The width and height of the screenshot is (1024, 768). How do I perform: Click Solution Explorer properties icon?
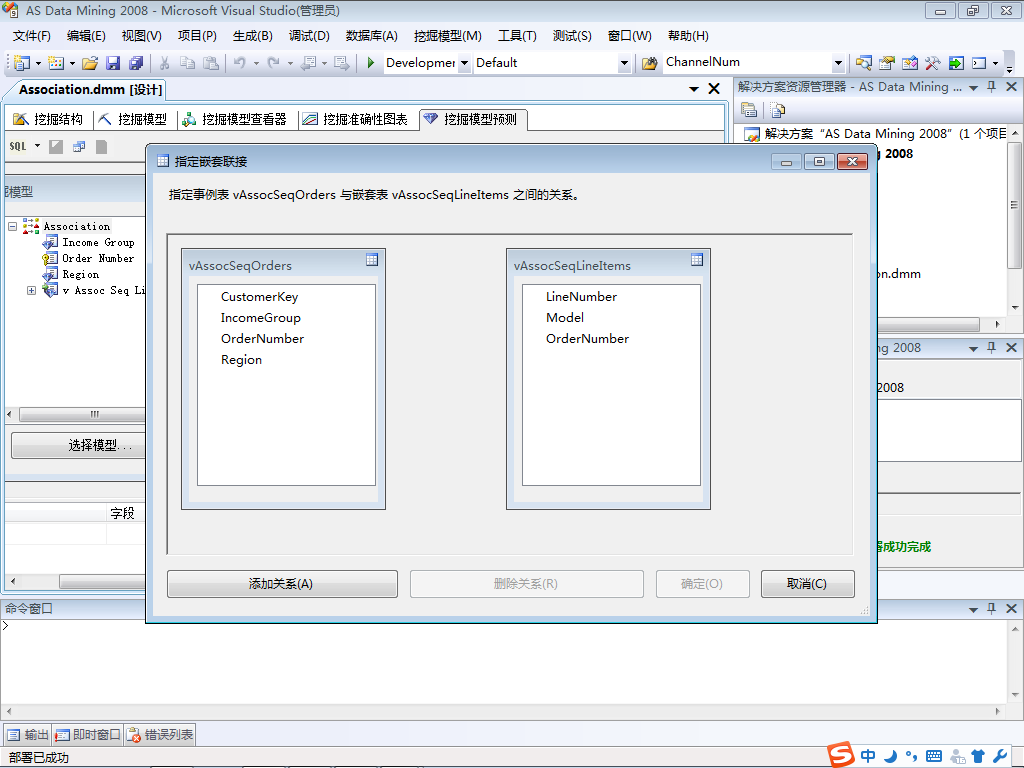(749, 110)
